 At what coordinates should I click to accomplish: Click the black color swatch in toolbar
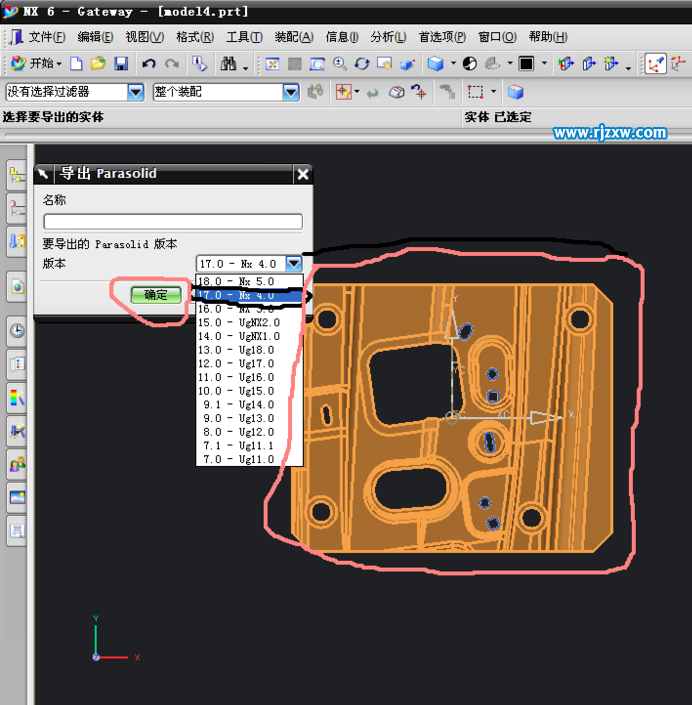pyautogui.click(x=526, y=64)
